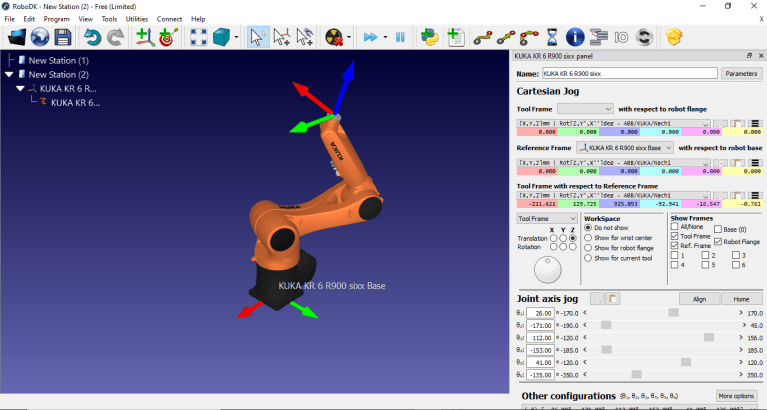Click the Undo arrow icon
Image resolution: width=767 pixels, height=410 pixels.
click(x=93, y=37)
